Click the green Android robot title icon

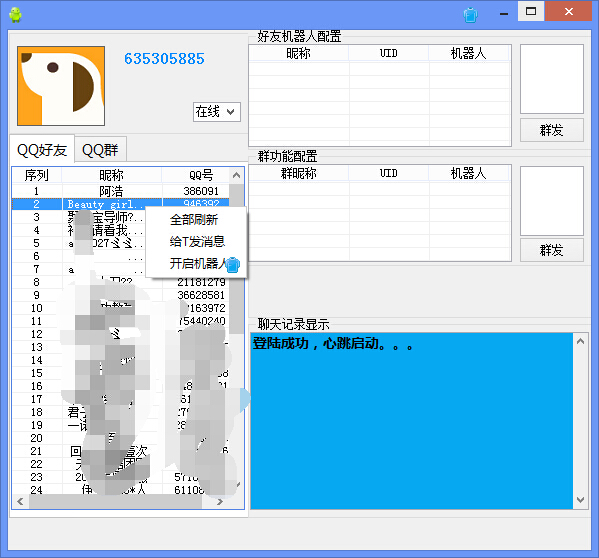[15, 15]
